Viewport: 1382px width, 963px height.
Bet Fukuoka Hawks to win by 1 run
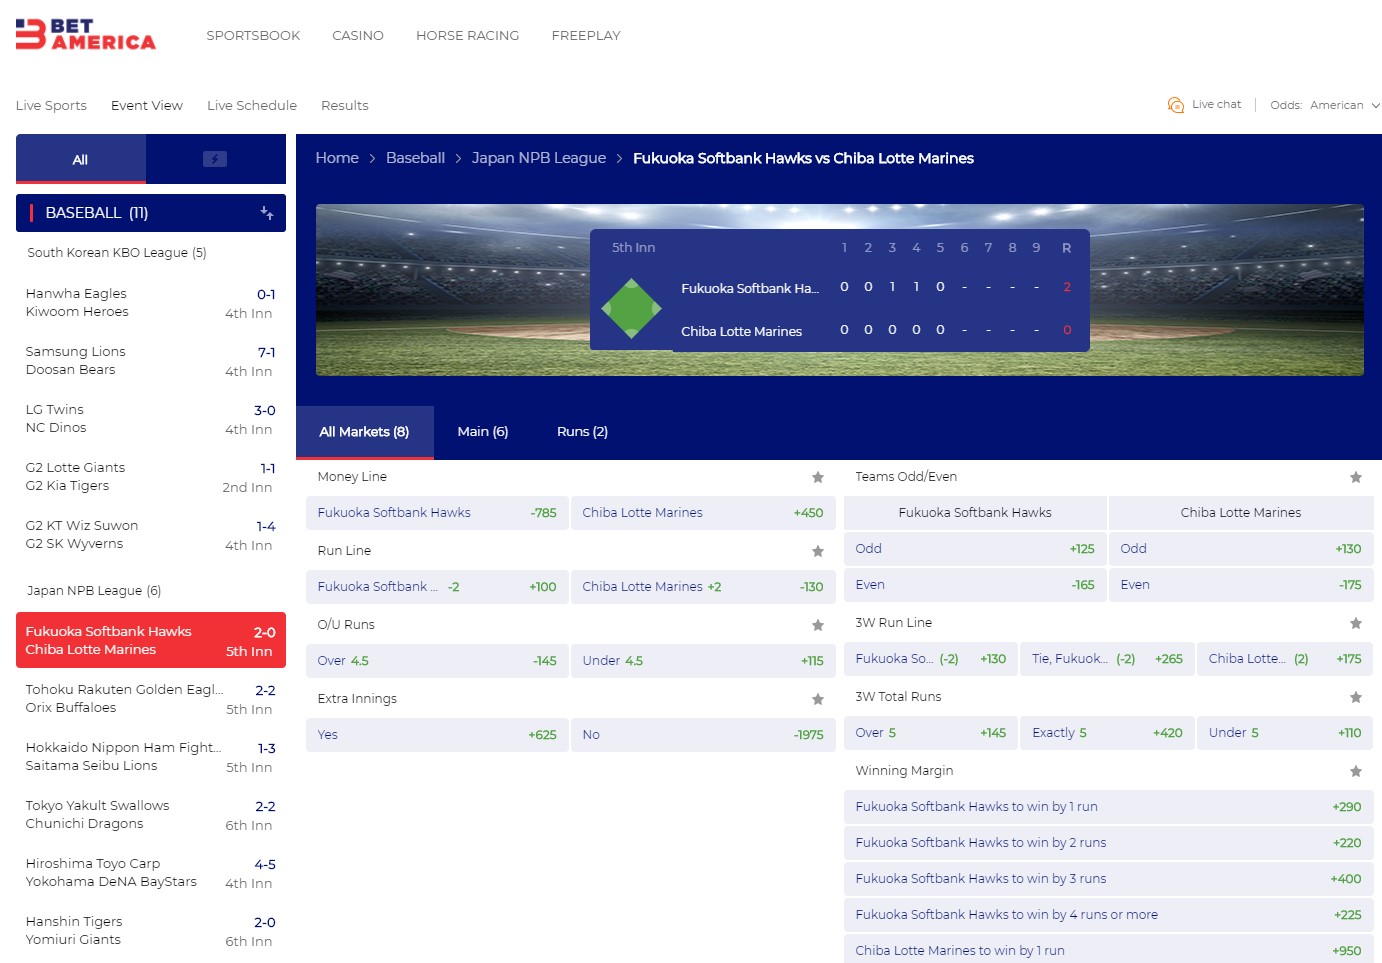[1109, 807]
